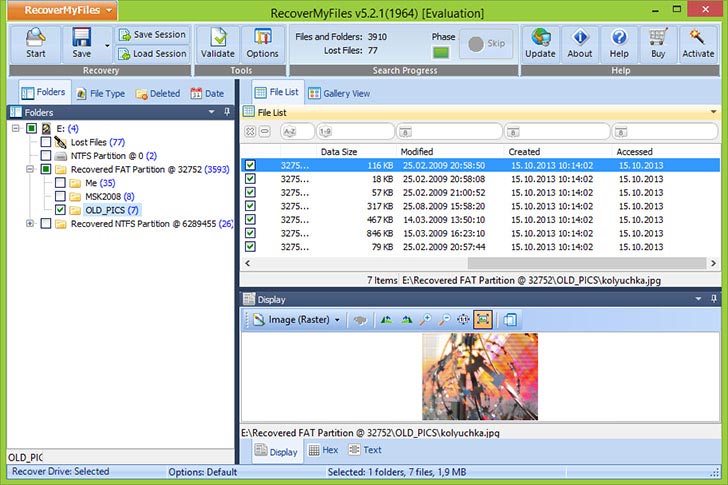This screenshot has height=485, width=728.
Task: Sort by the Data Size column header
Action: pyautogui.click(x=339, y=152)
